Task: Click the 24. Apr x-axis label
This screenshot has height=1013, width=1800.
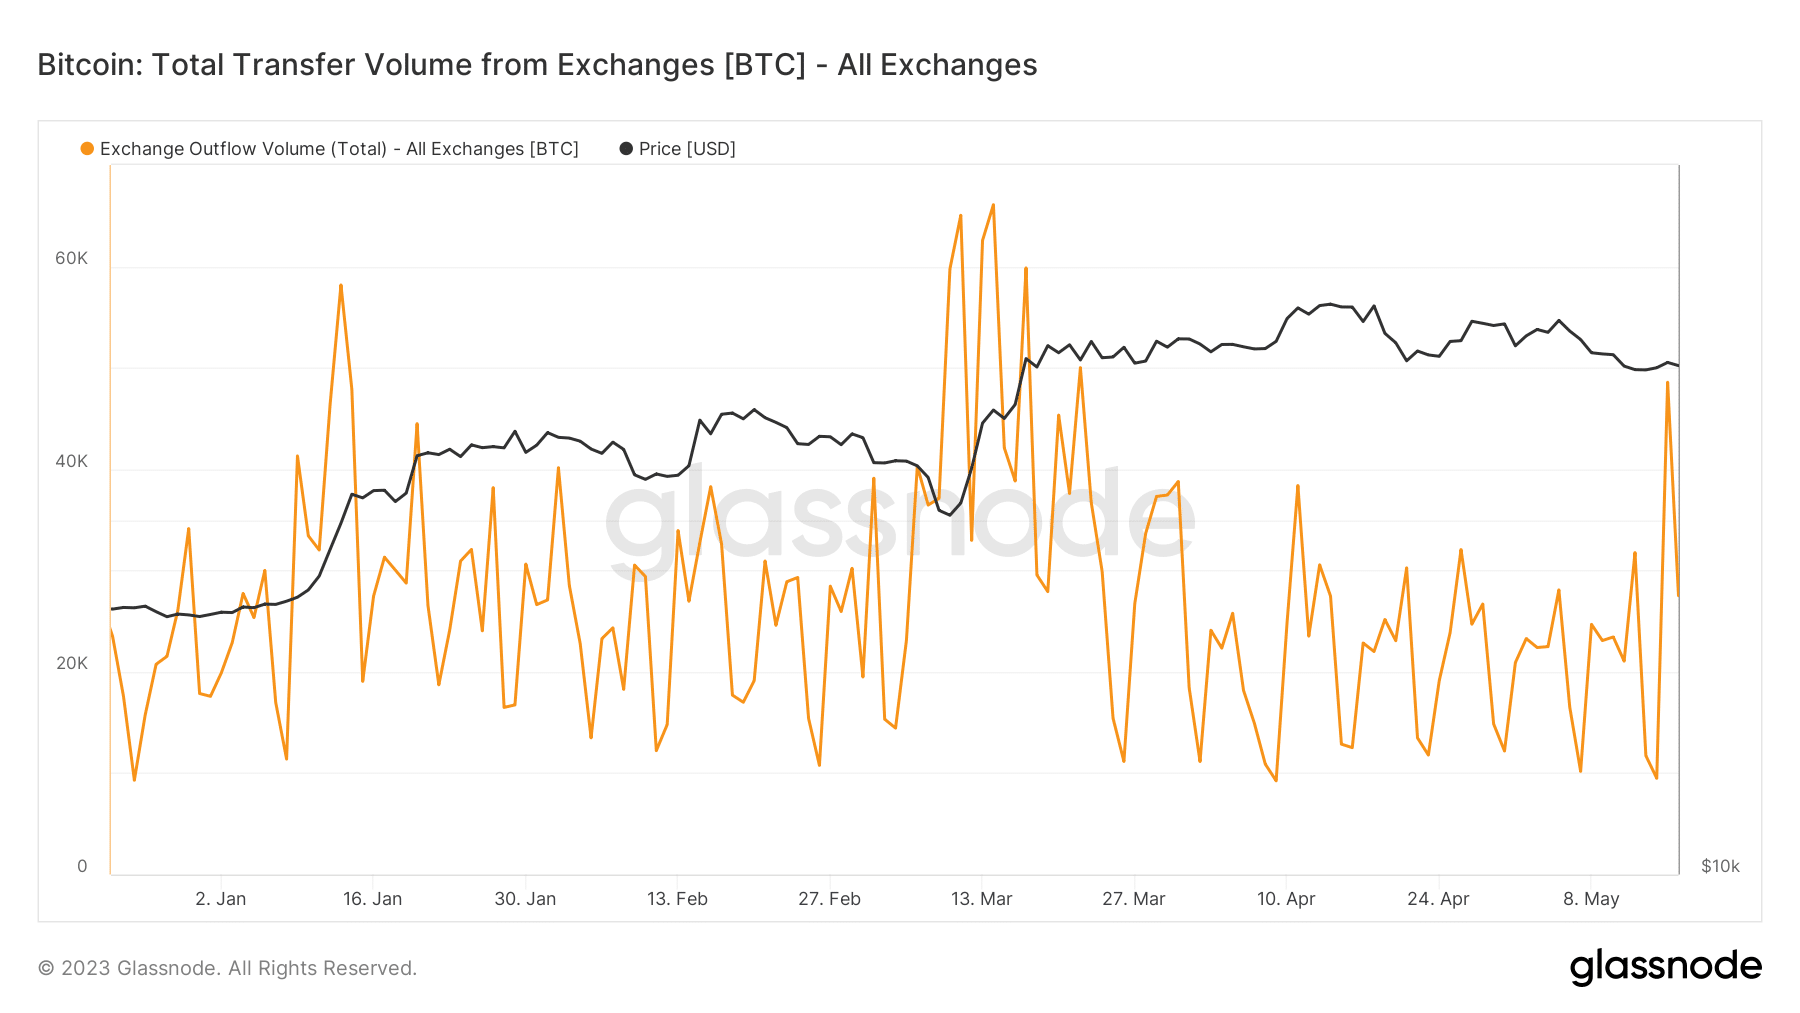Action: coord(1438,899)
